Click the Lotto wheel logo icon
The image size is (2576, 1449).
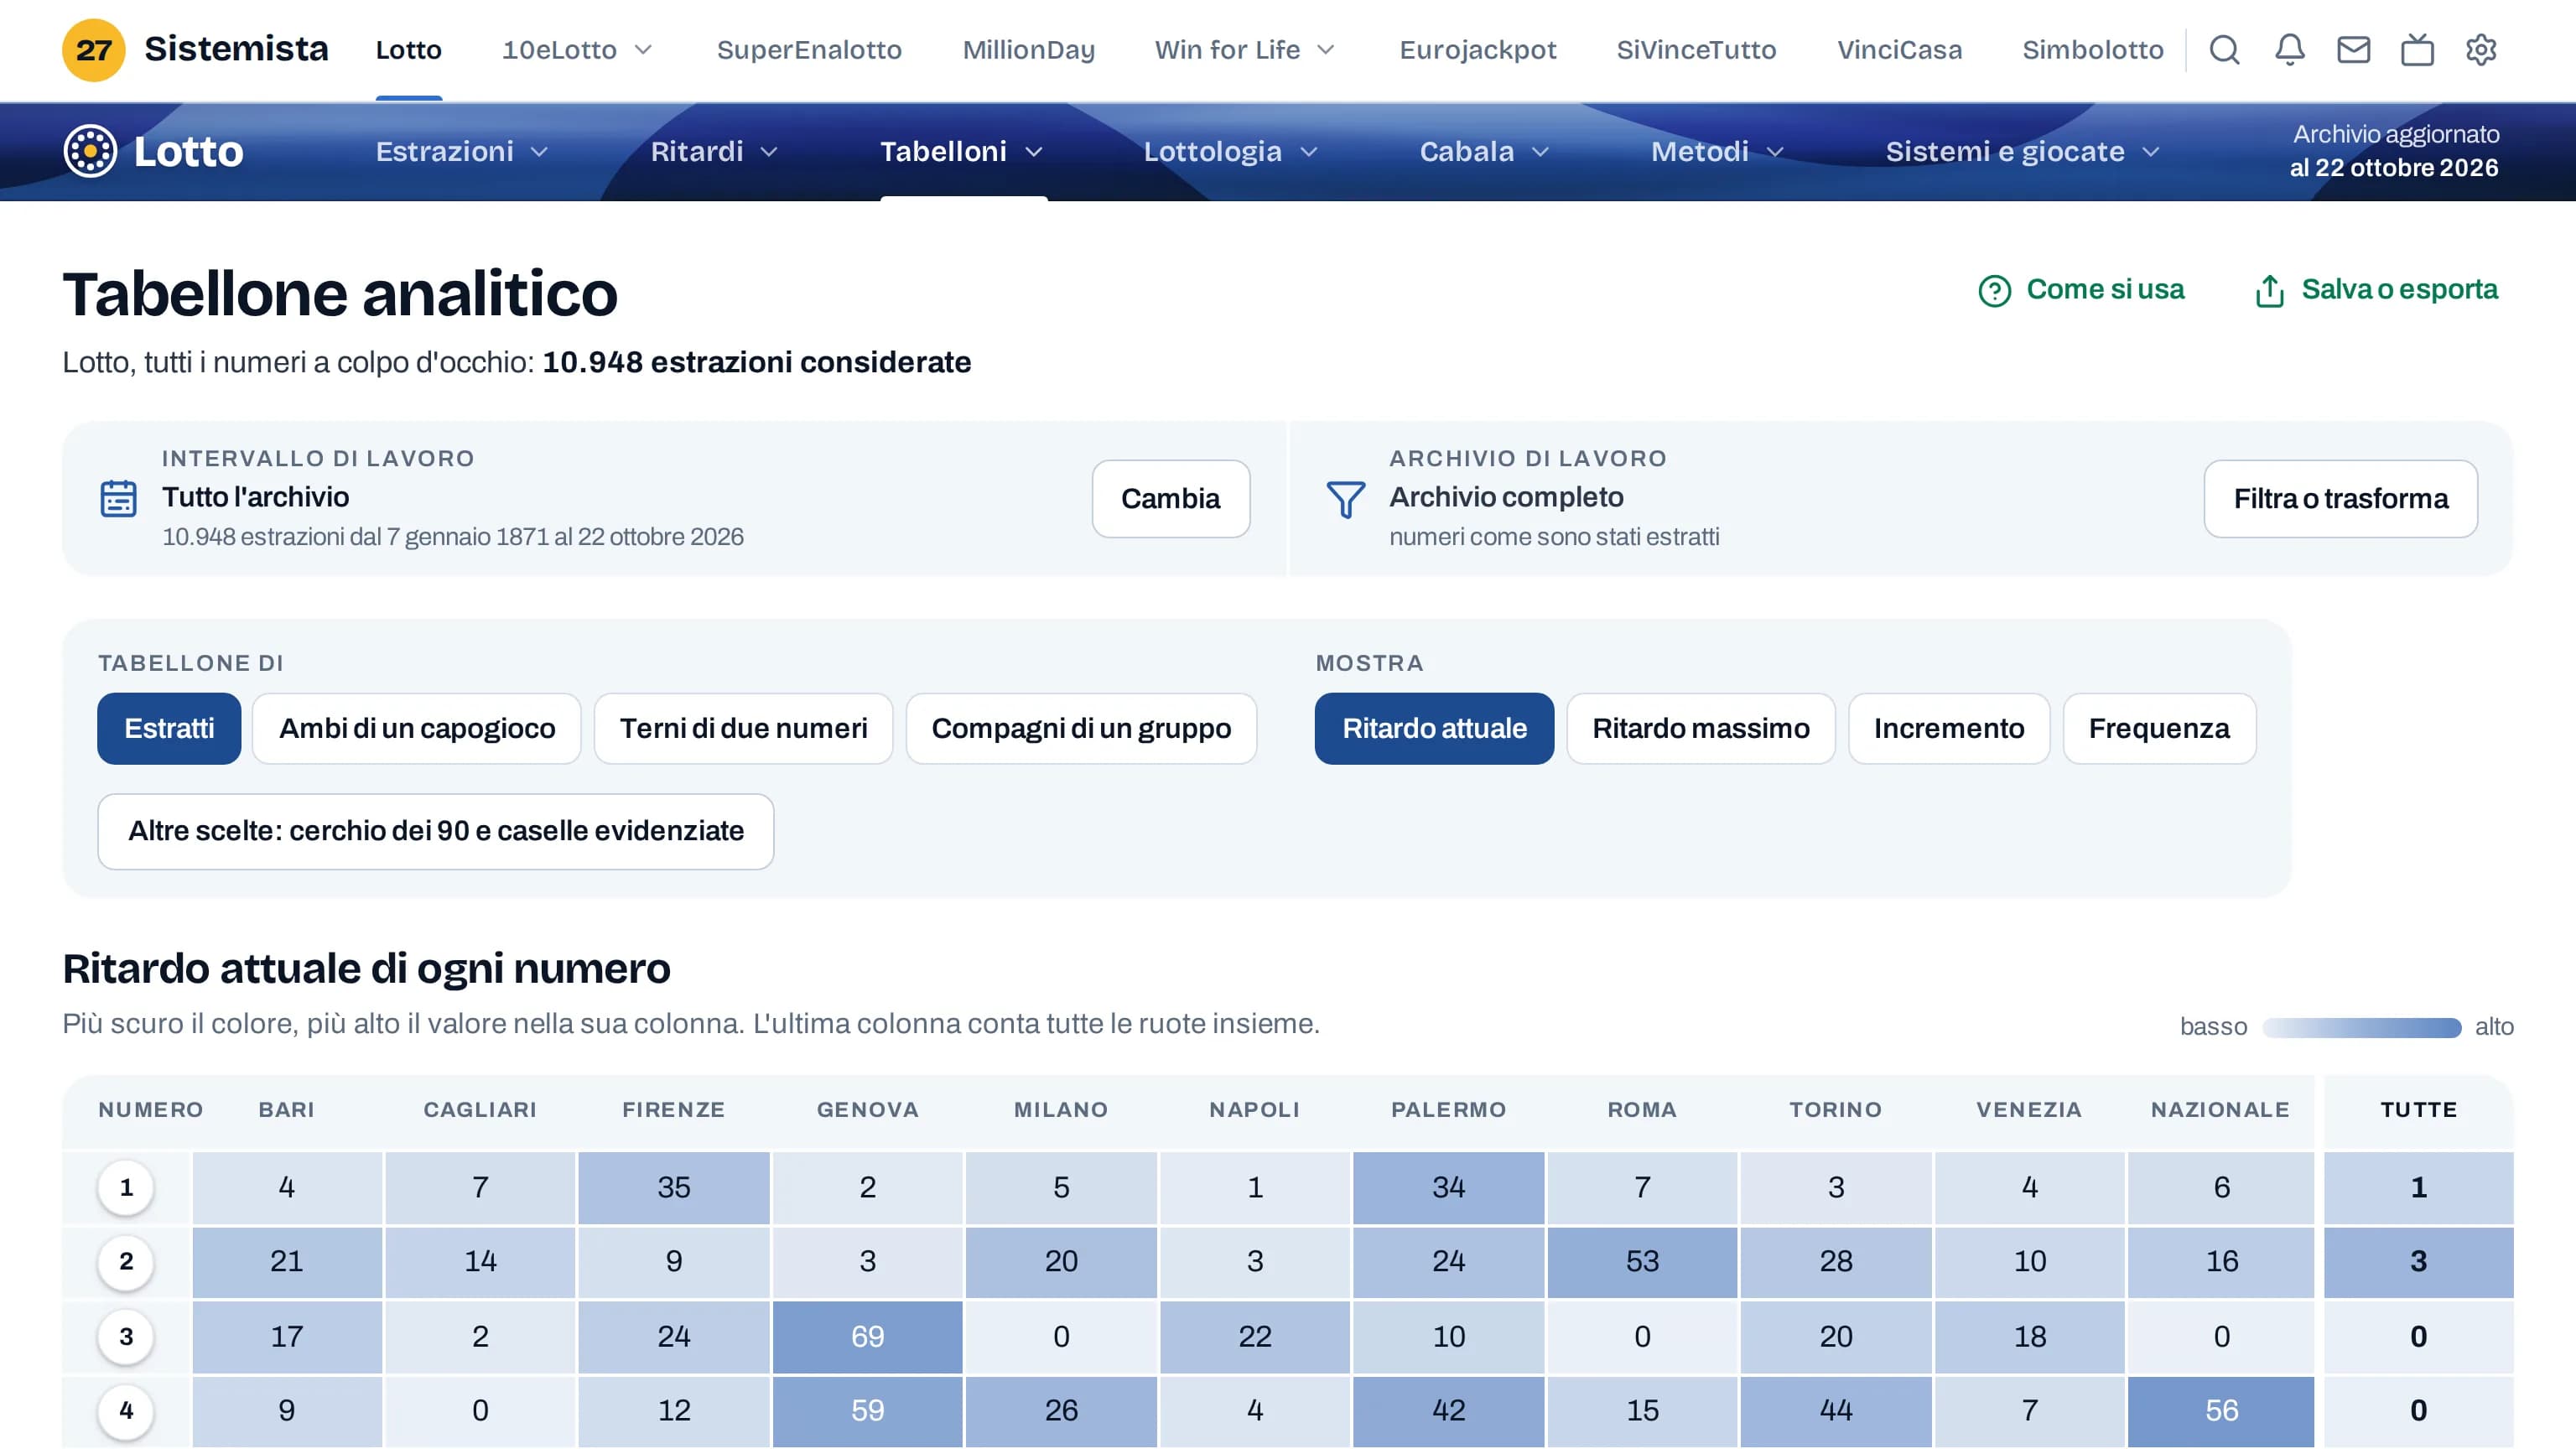pyautogui.click(x=90, y=151)
